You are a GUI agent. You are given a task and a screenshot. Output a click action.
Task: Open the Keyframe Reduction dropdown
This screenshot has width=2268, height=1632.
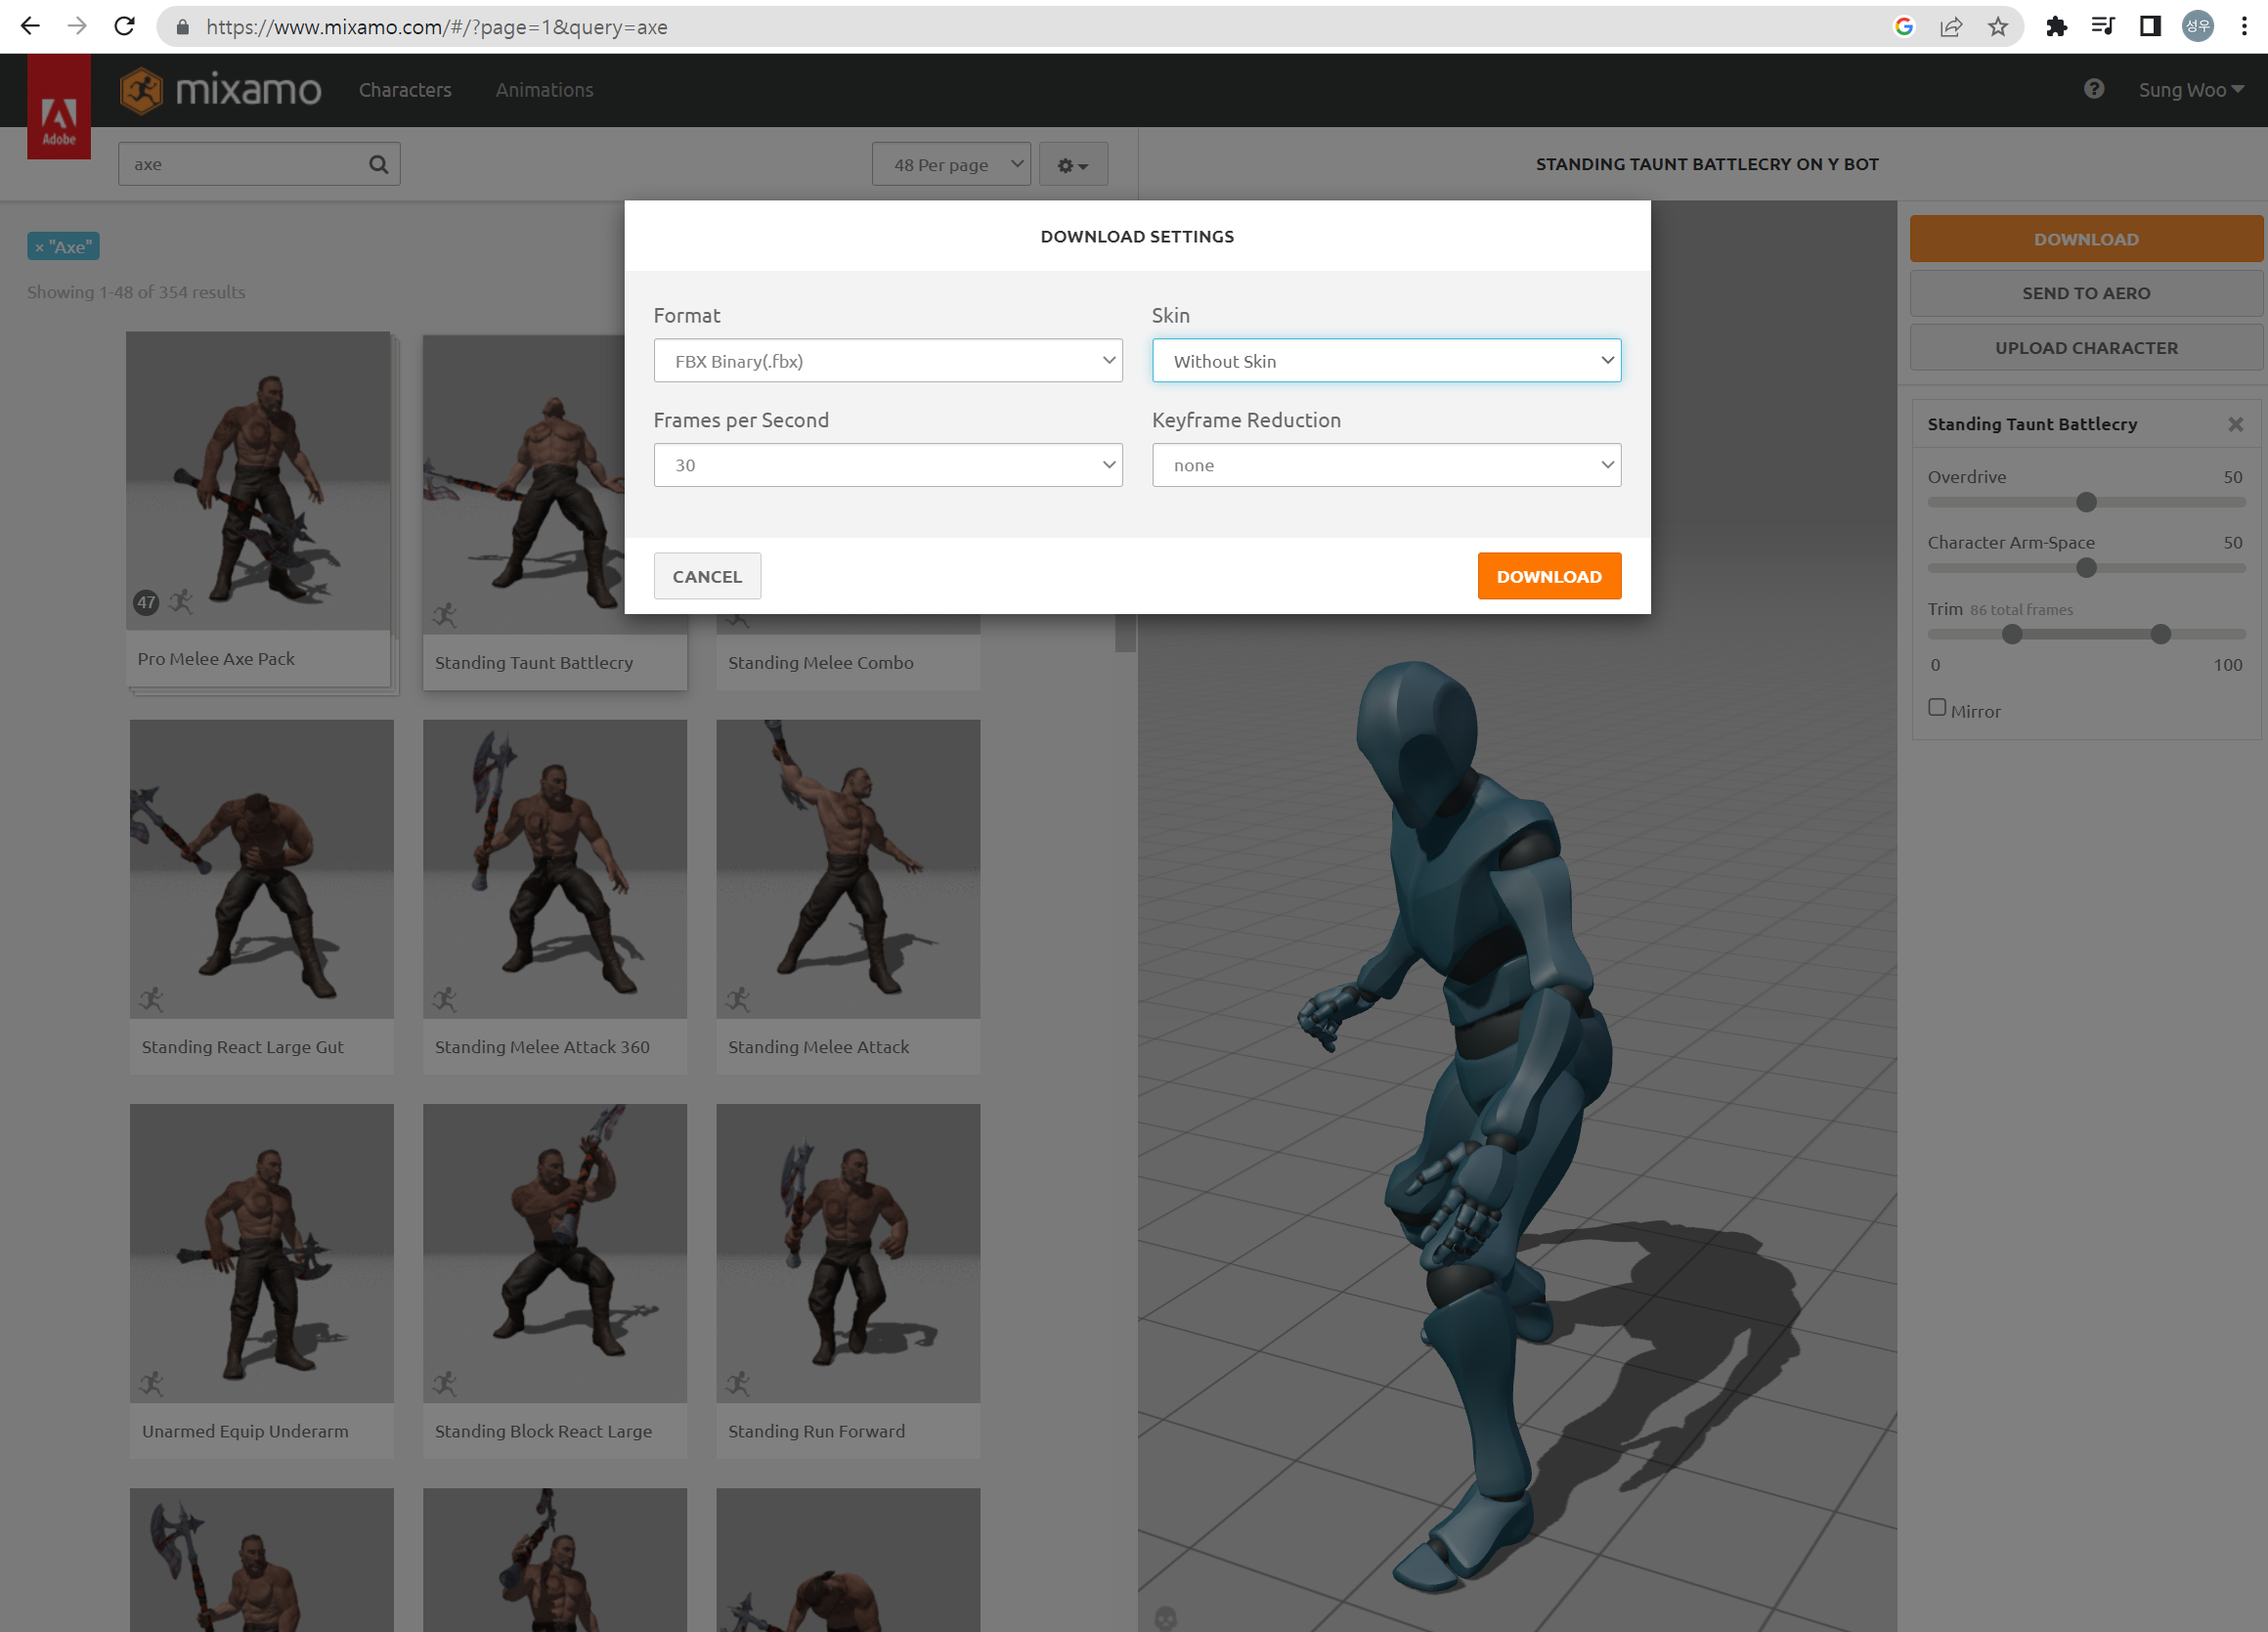point(1386,465)
